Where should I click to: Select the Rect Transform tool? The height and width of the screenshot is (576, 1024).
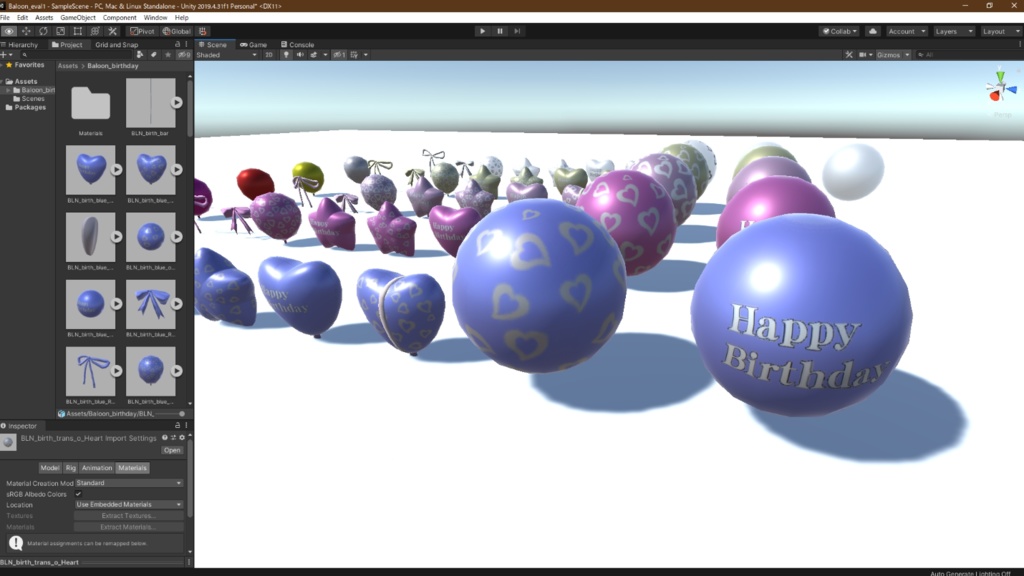(x=78, y=31)
